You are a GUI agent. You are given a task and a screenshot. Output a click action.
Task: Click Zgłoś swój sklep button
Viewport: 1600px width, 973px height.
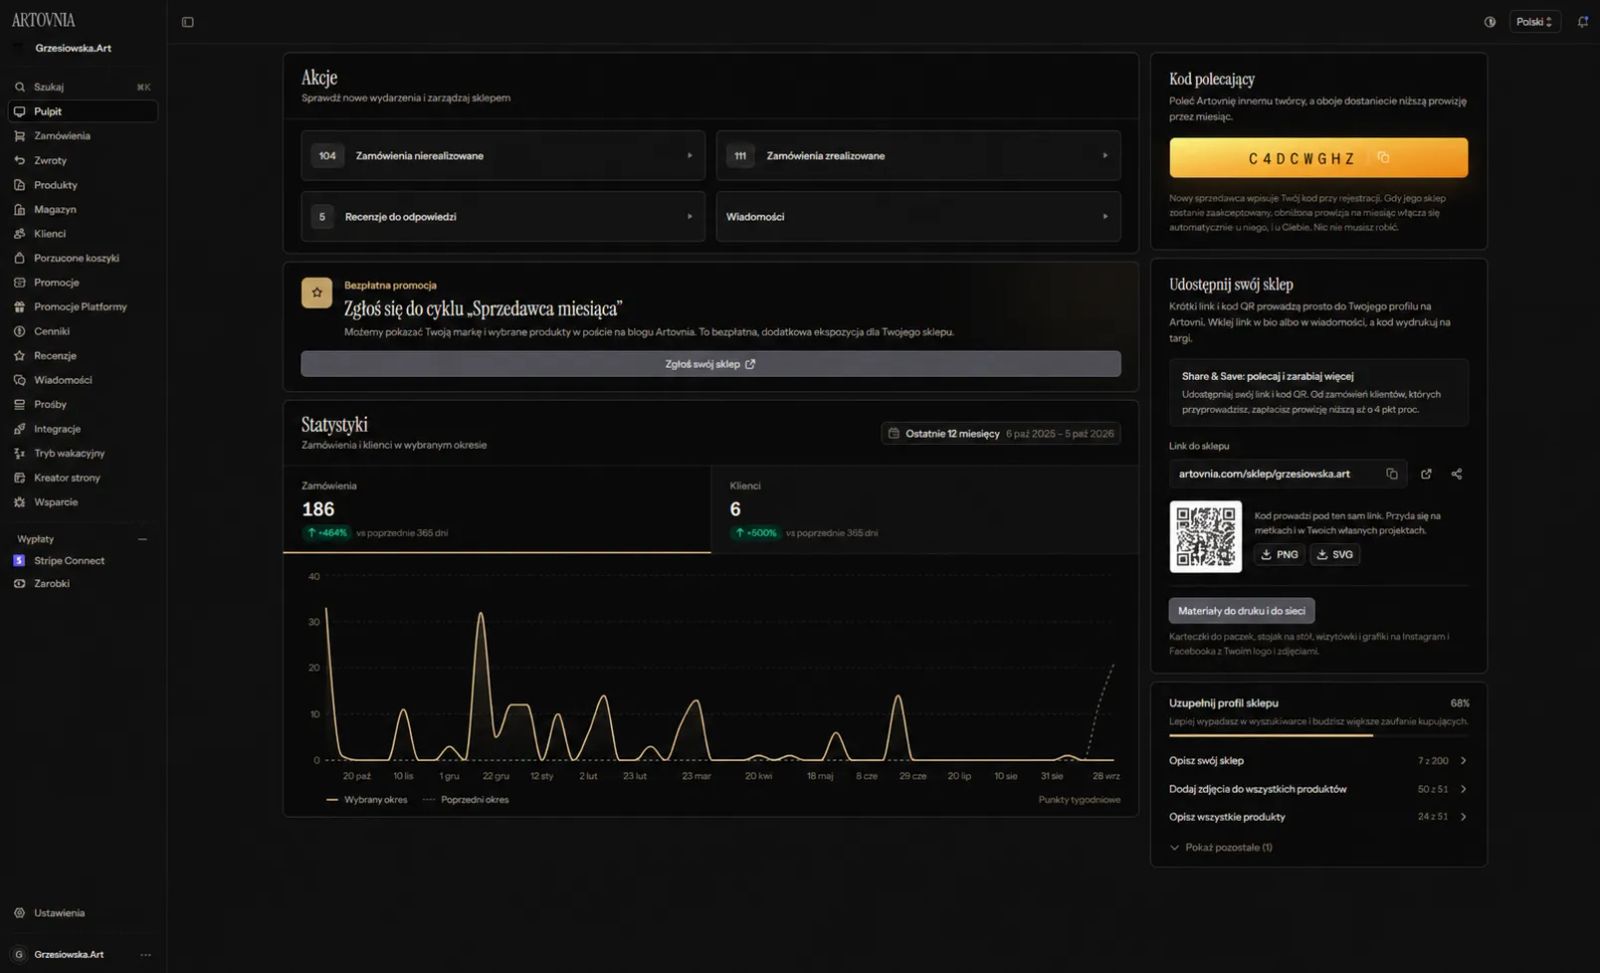pos(711,364)
